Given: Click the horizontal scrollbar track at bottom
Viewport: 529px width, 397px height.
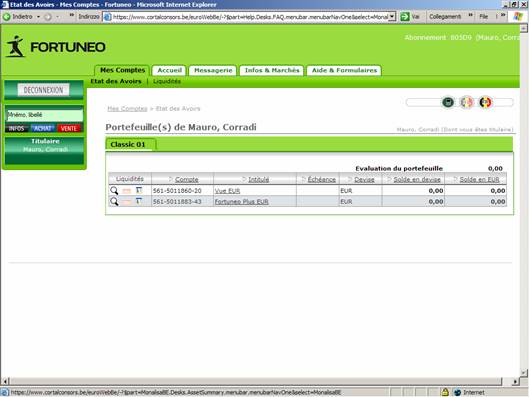Looking at the screenshot, I should point(256,381).
